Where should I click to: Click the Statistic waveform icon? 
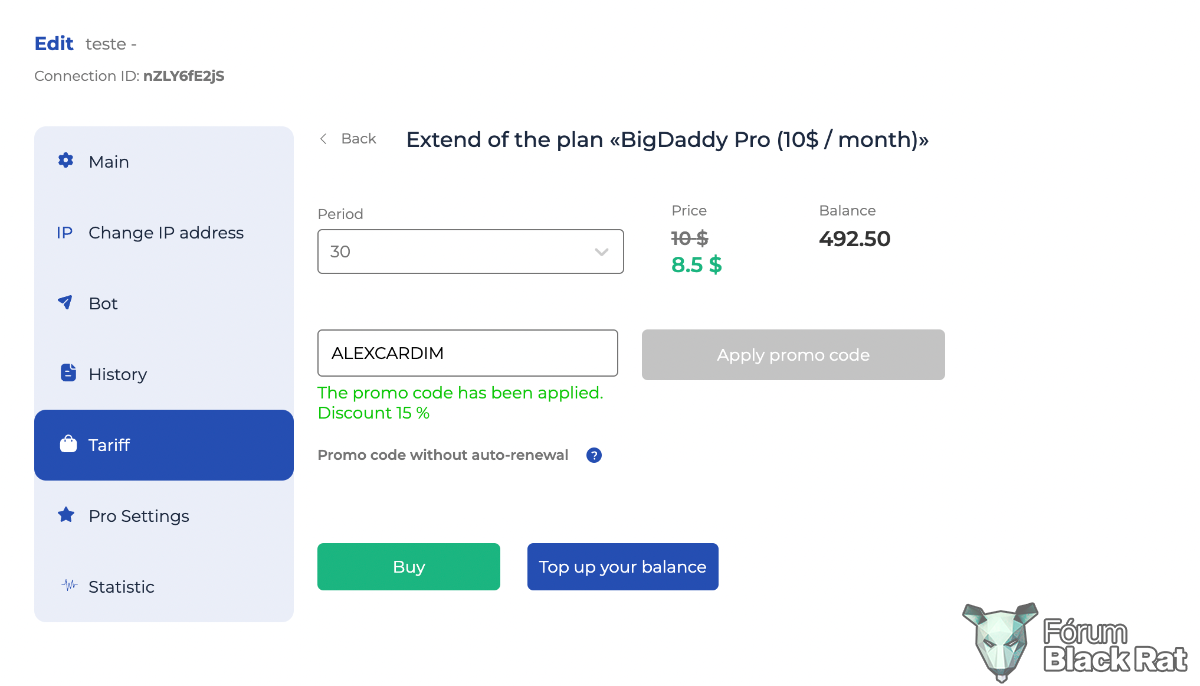[69, 586]
